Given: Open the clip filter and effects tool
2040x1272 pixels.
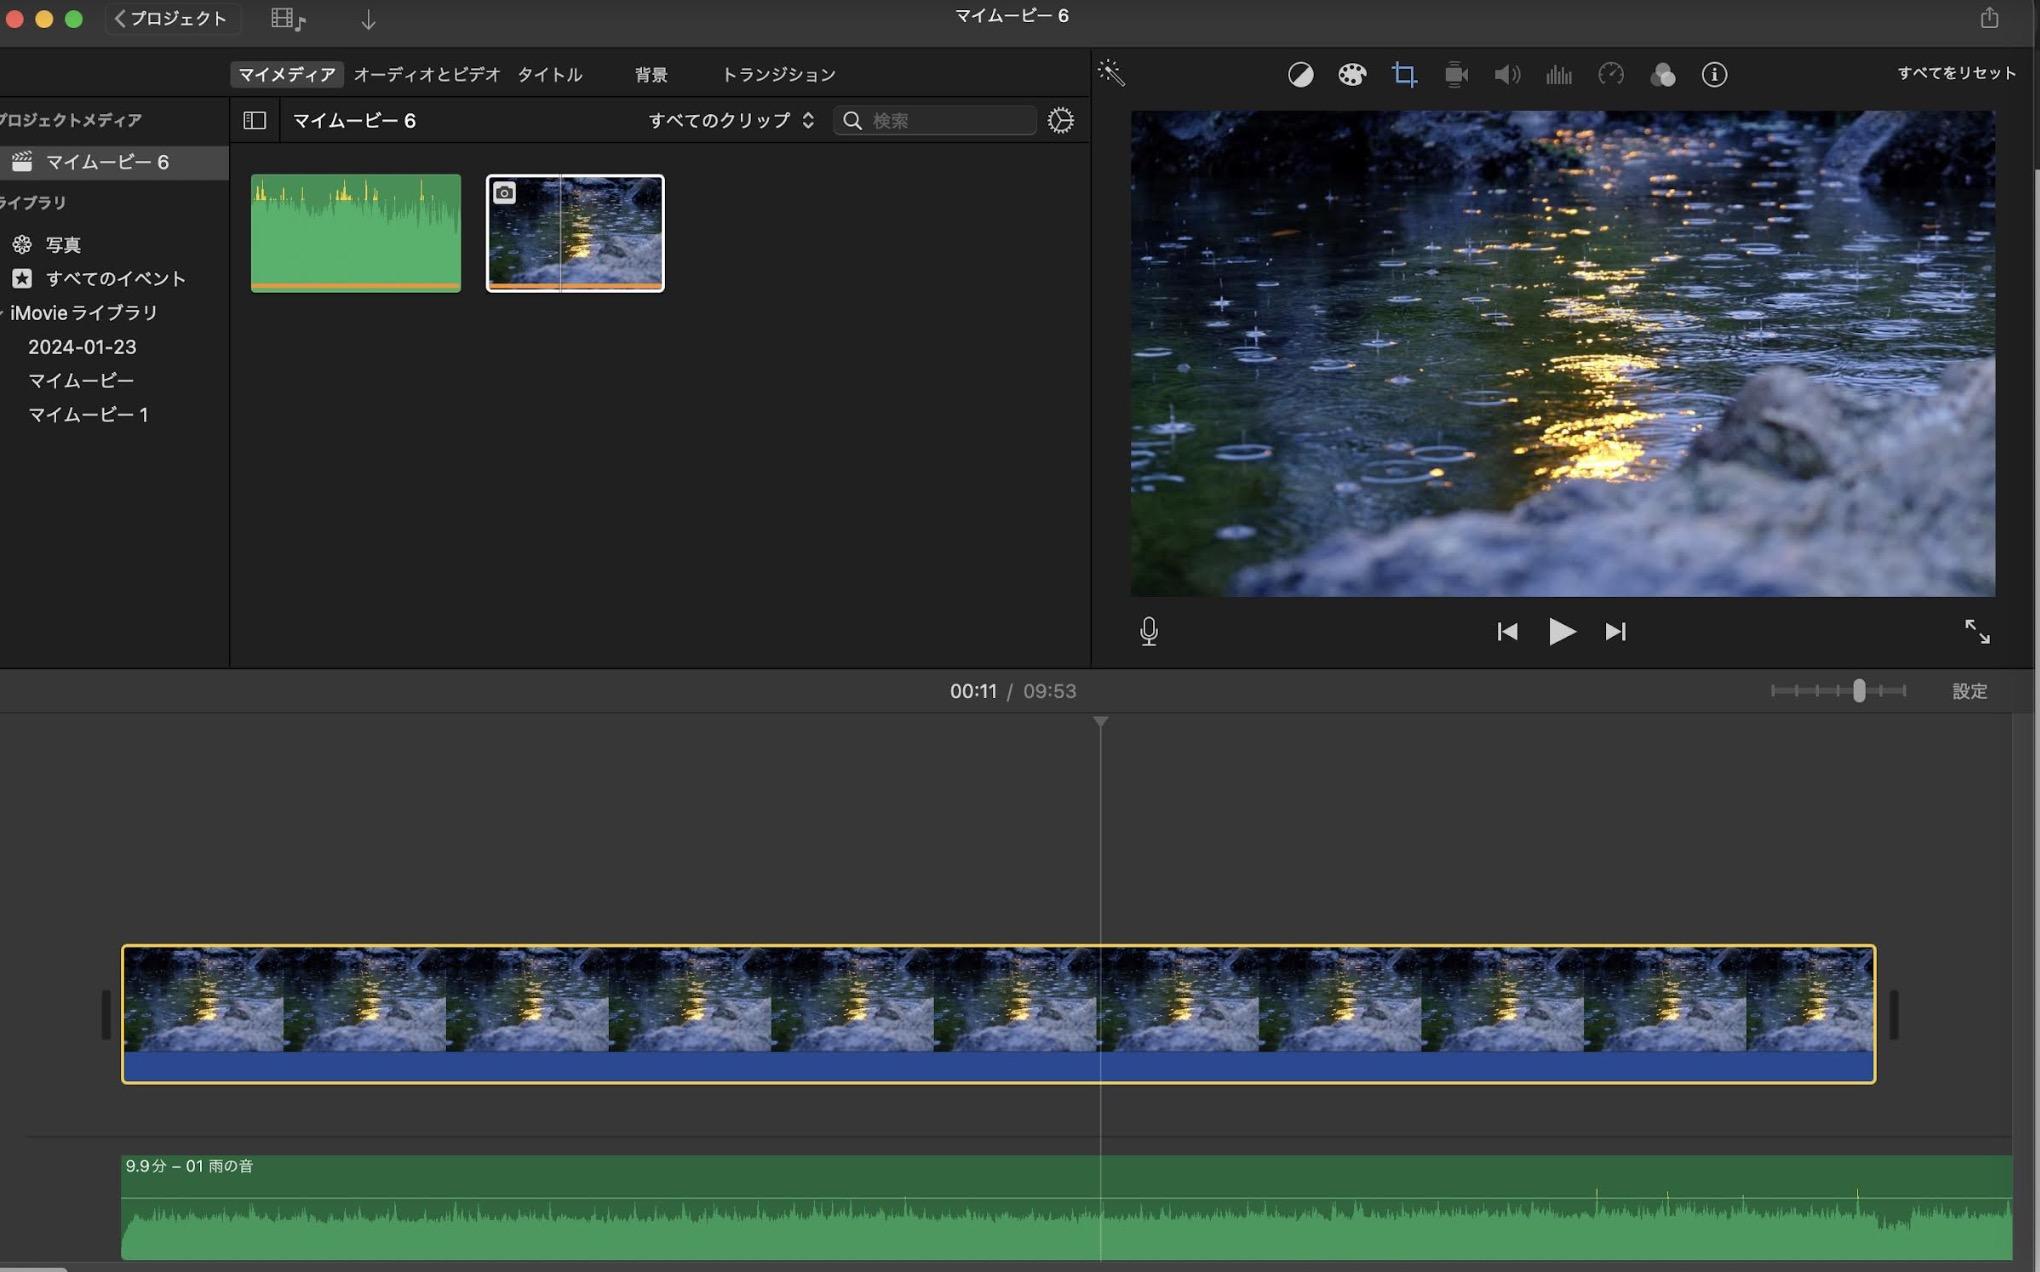Looking at the screenshot, I should tap(1663, 75).
